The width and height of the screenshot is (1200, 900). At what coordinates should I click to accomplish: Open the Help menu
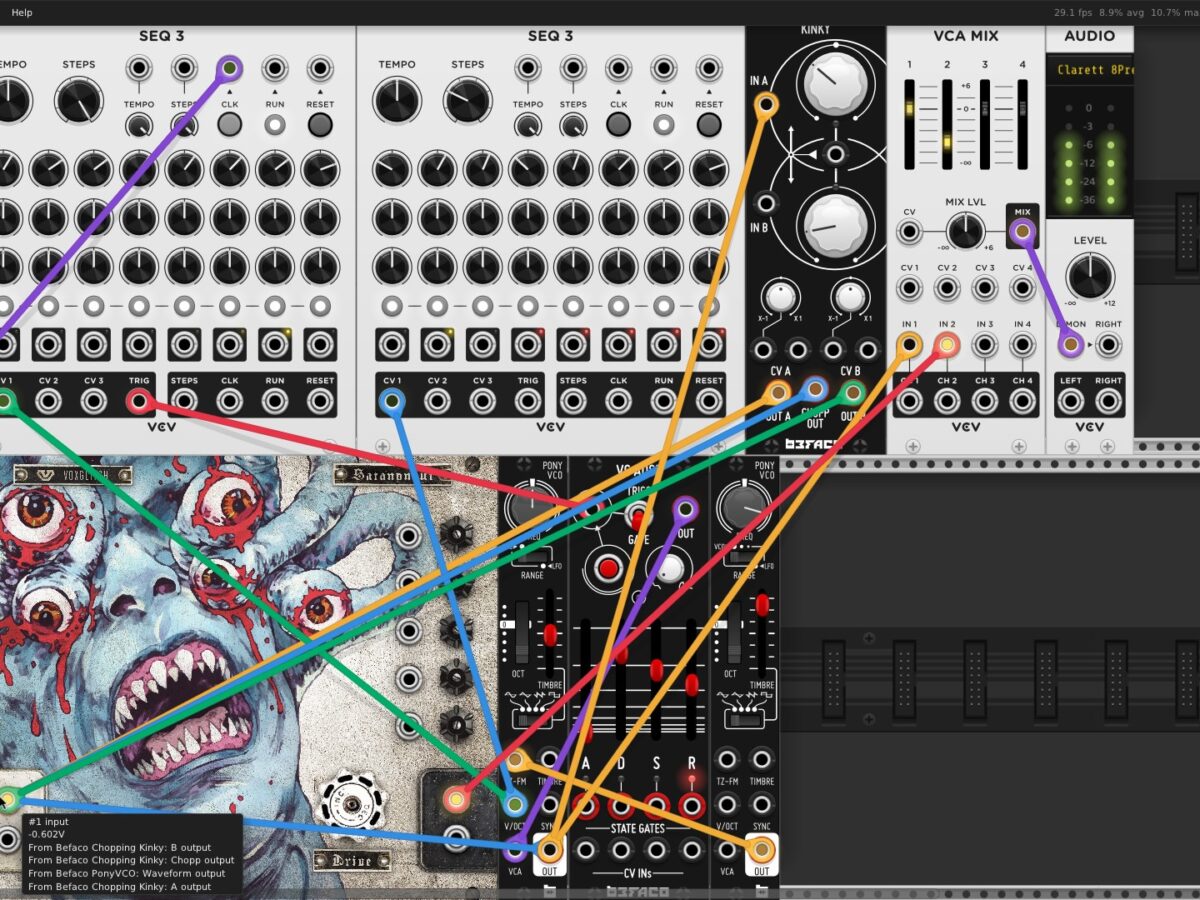(x=22, y=12)
